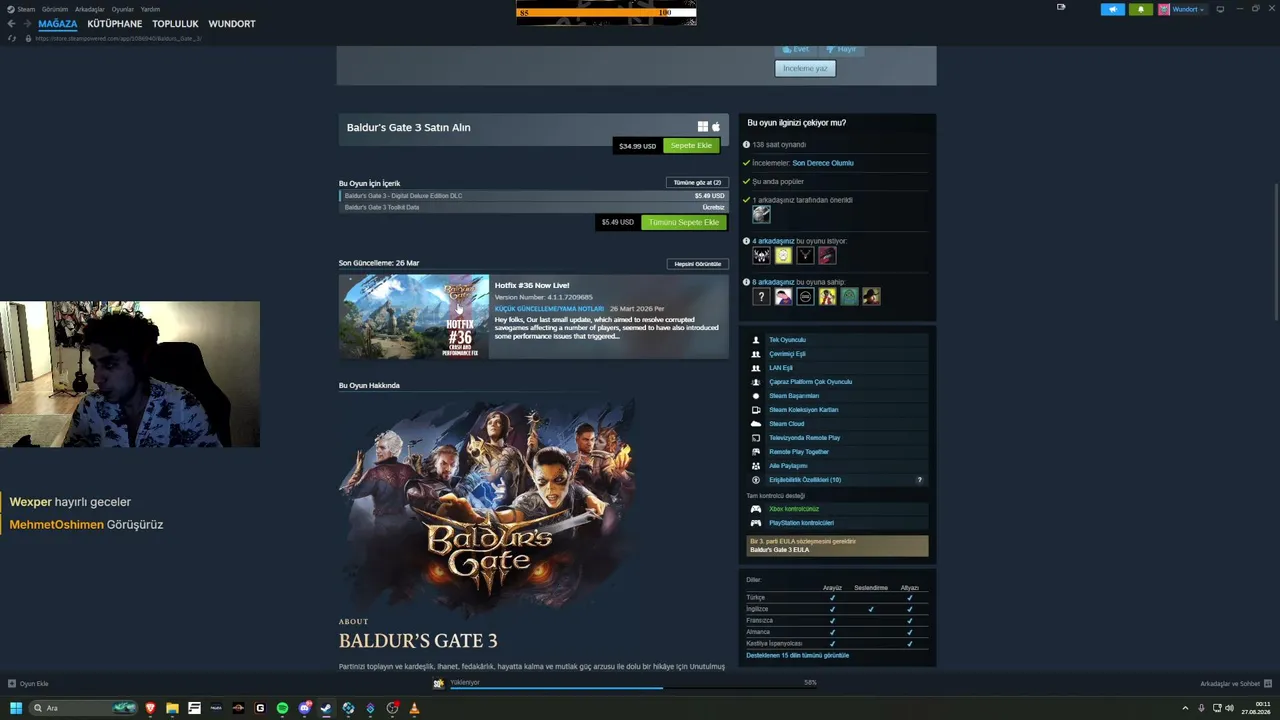Open the Digital Deluxe Edition DLC row
The image size is (1280, 720).
click(533, 196)
